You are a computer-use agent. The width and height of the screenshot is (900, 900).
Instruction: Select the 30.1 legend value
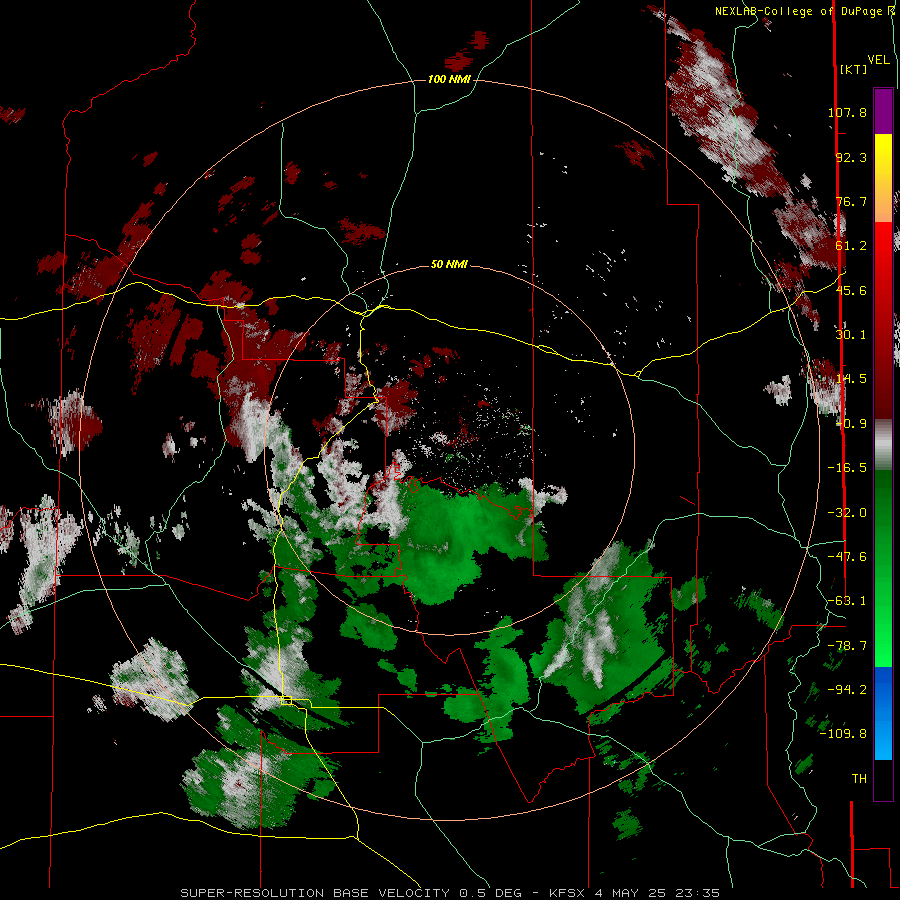coord(851,335)
